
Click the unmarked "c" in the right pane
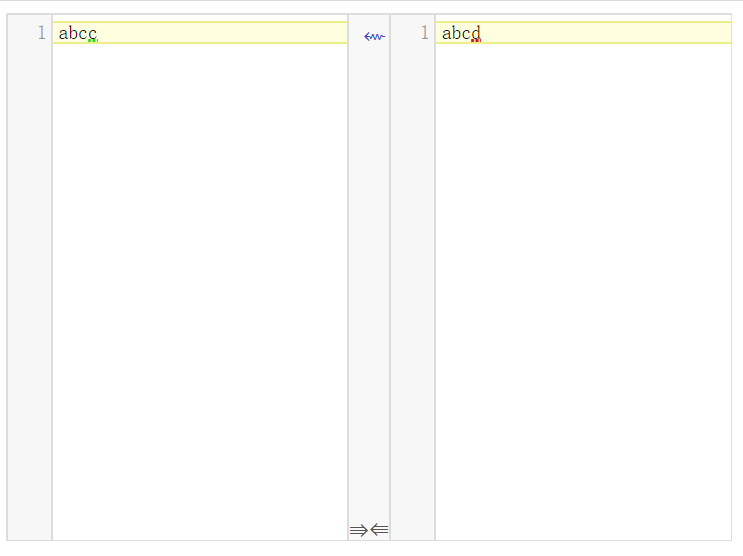click(466, 34)
